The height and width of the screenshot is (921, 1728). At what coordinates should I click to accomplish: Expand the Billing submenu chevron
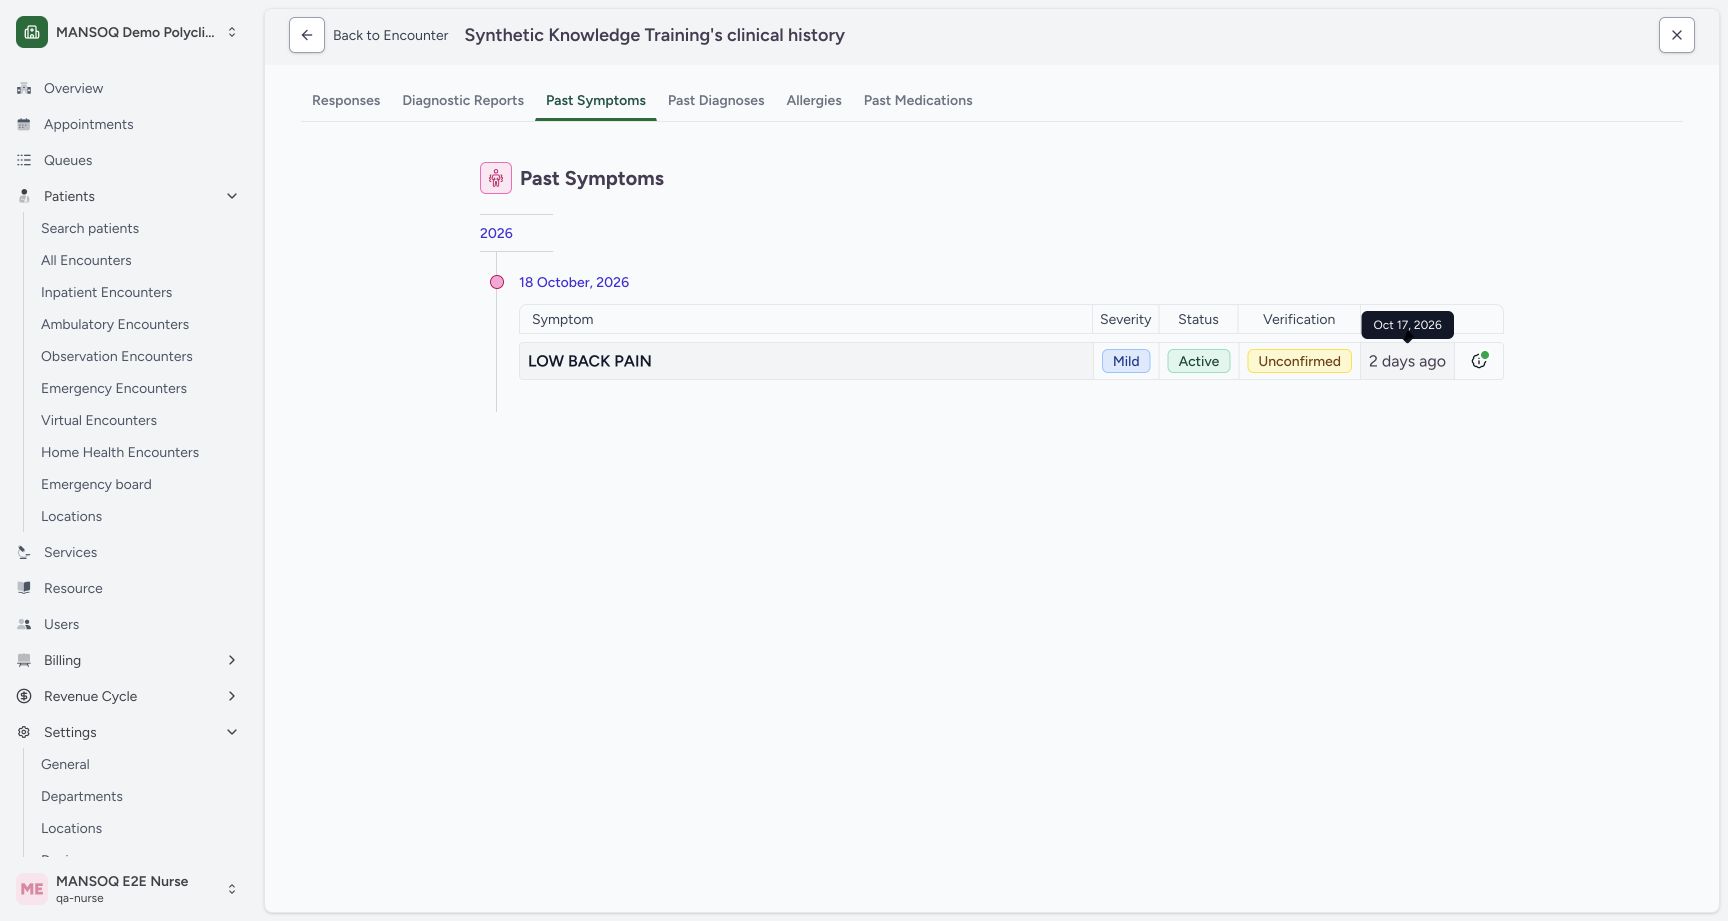point(232,660)
